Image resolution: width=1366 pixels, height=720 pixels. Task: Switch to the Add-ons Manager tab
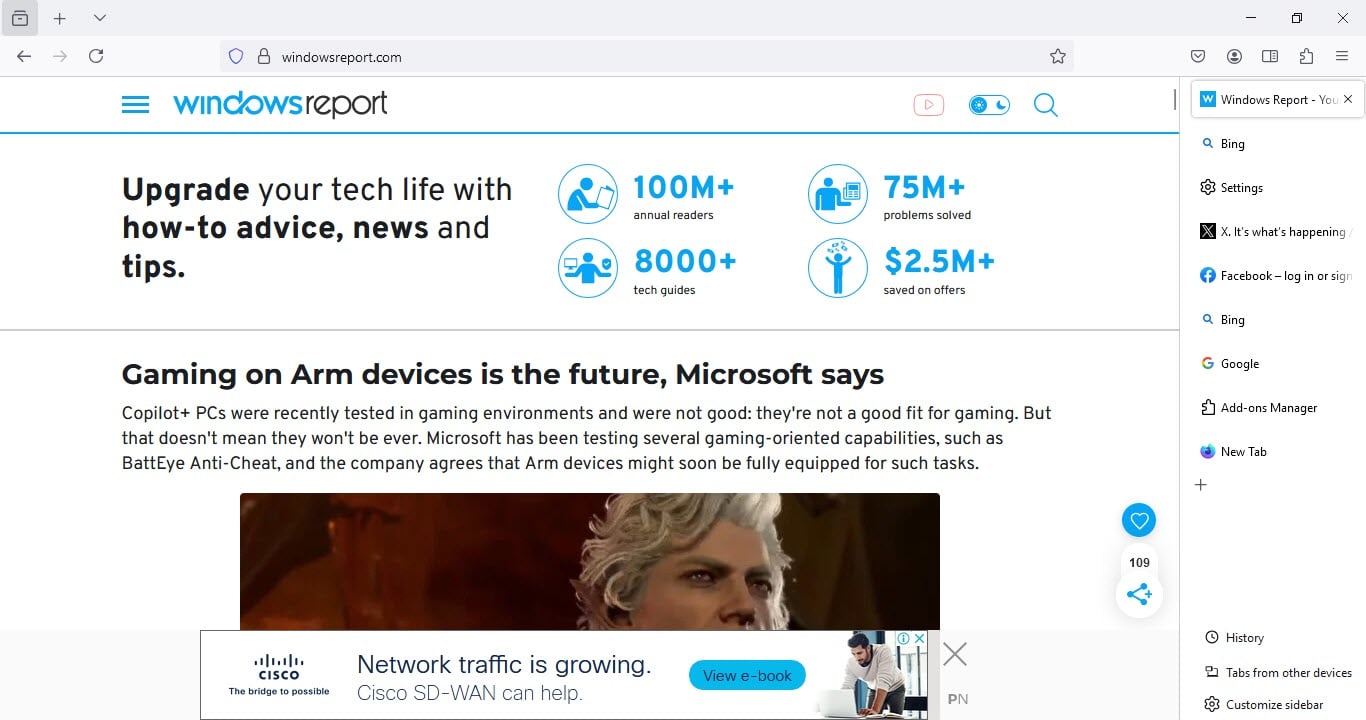[x=1275, y=408]
